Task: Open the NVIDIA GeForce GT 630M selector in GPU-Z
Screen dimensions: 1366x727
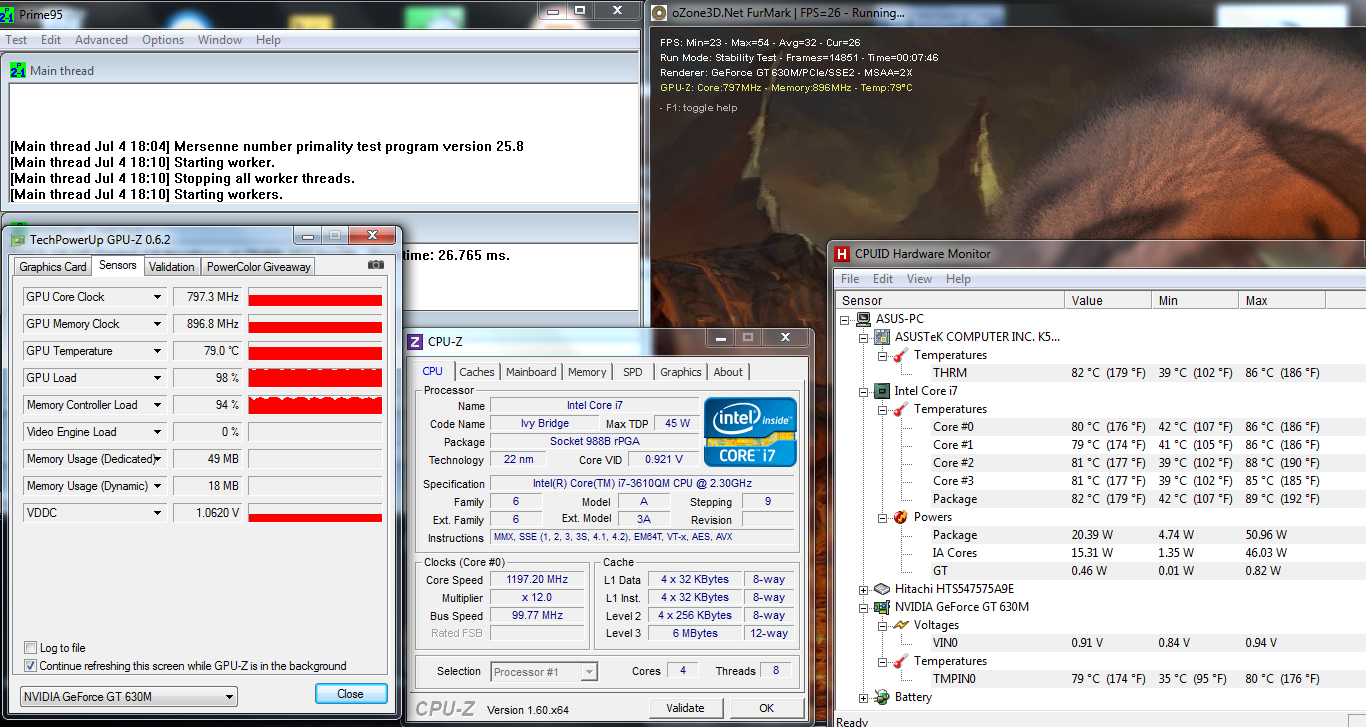Action: [129, 696]
